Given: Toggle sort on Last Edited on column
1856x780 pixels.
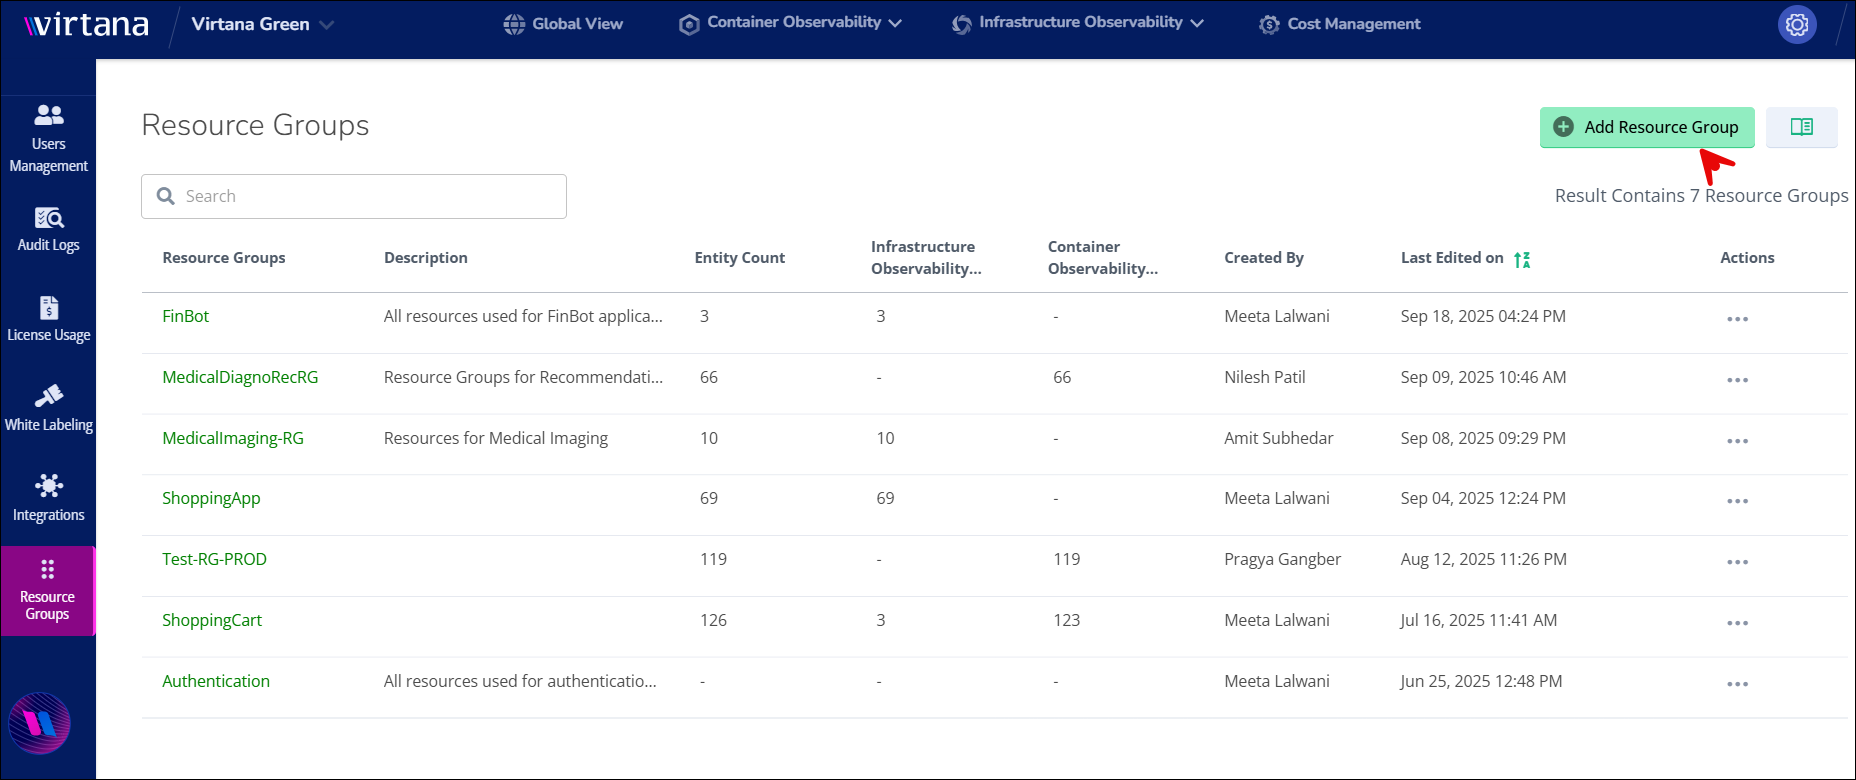Looking at the screenshot, I should click(1521, 259).
